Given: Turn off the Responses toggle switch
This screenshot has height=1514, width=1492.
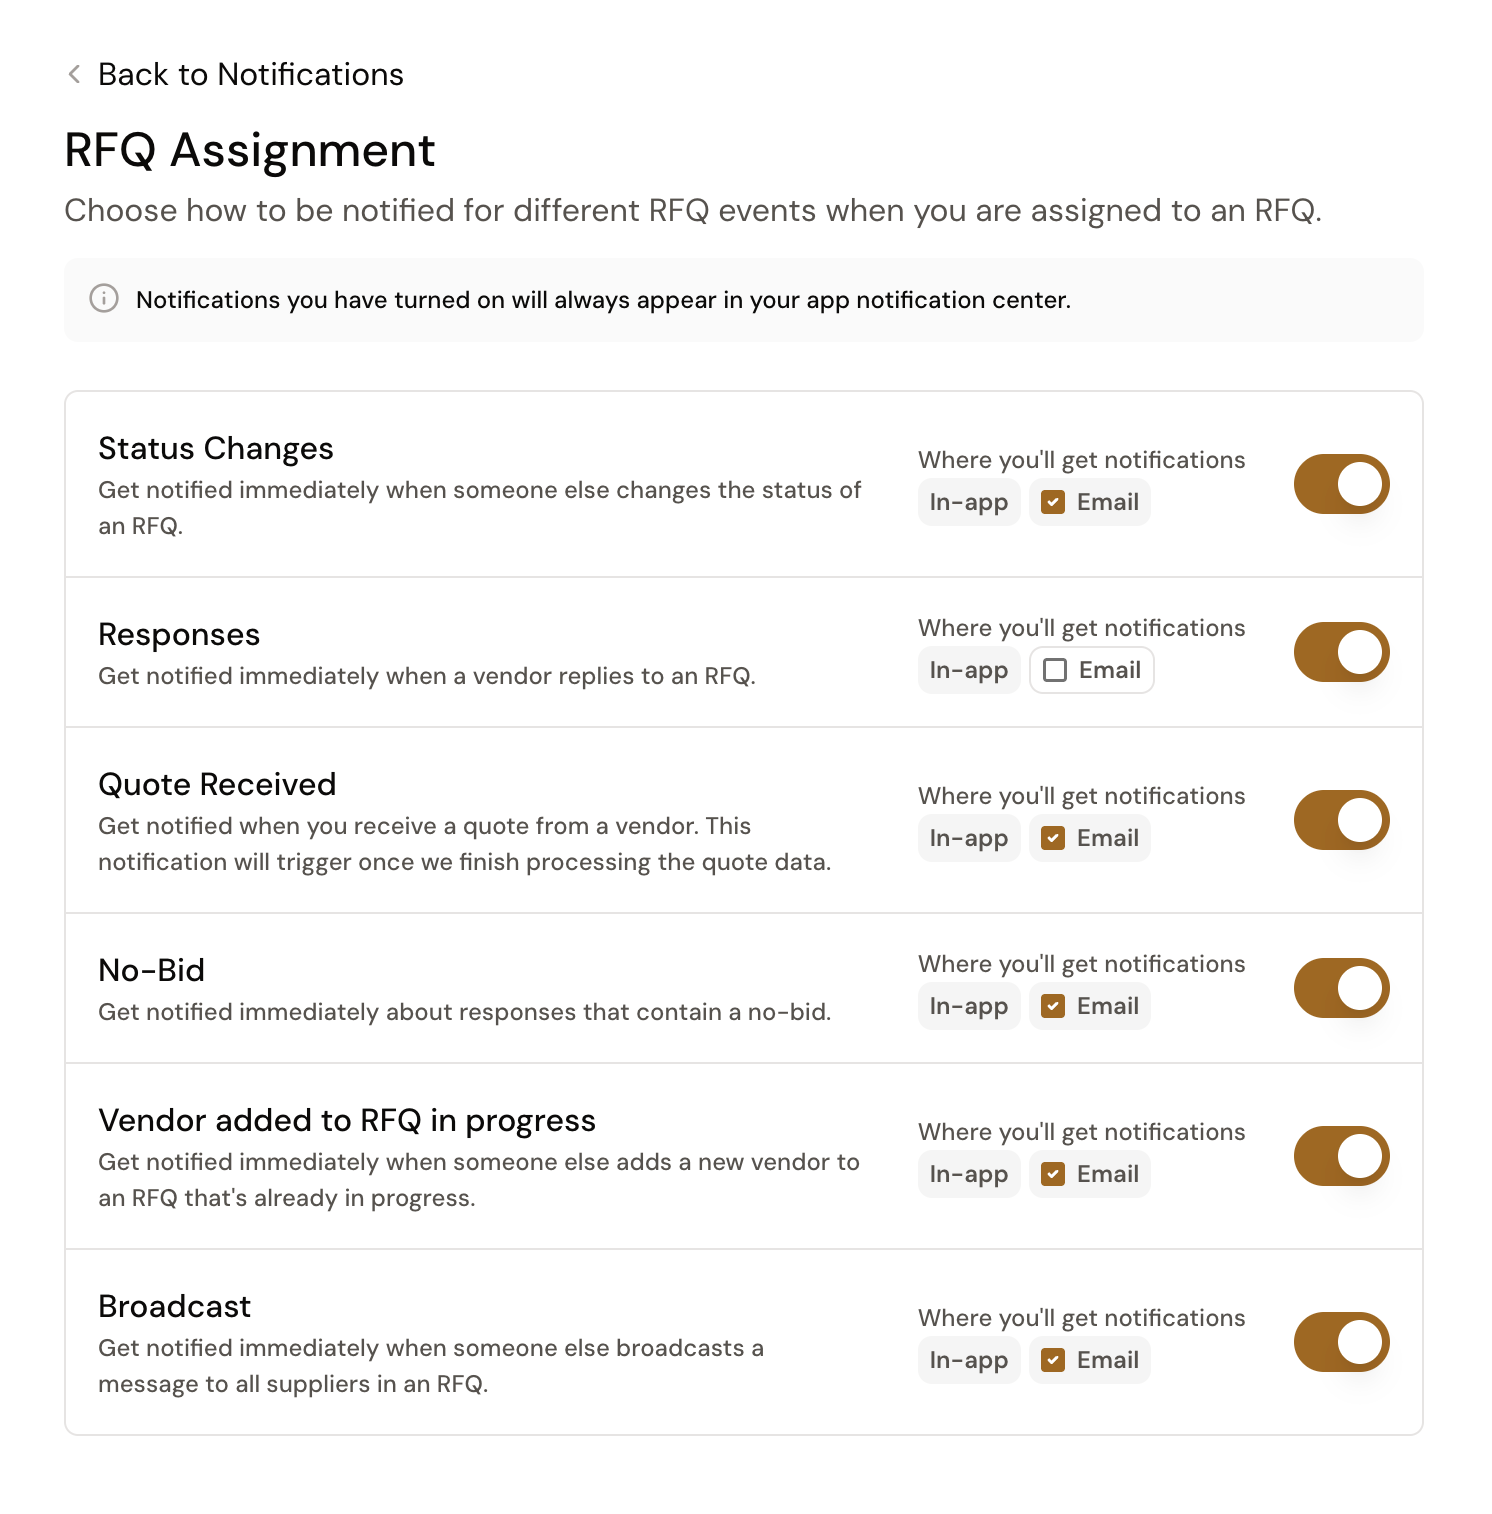Looking at the screenshot, I should pos(1341,653).
